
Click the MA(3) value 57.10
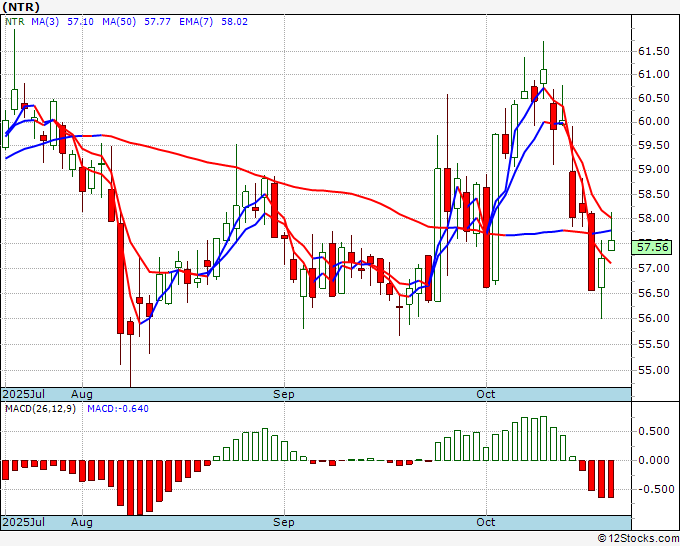(x=80, y=22)
